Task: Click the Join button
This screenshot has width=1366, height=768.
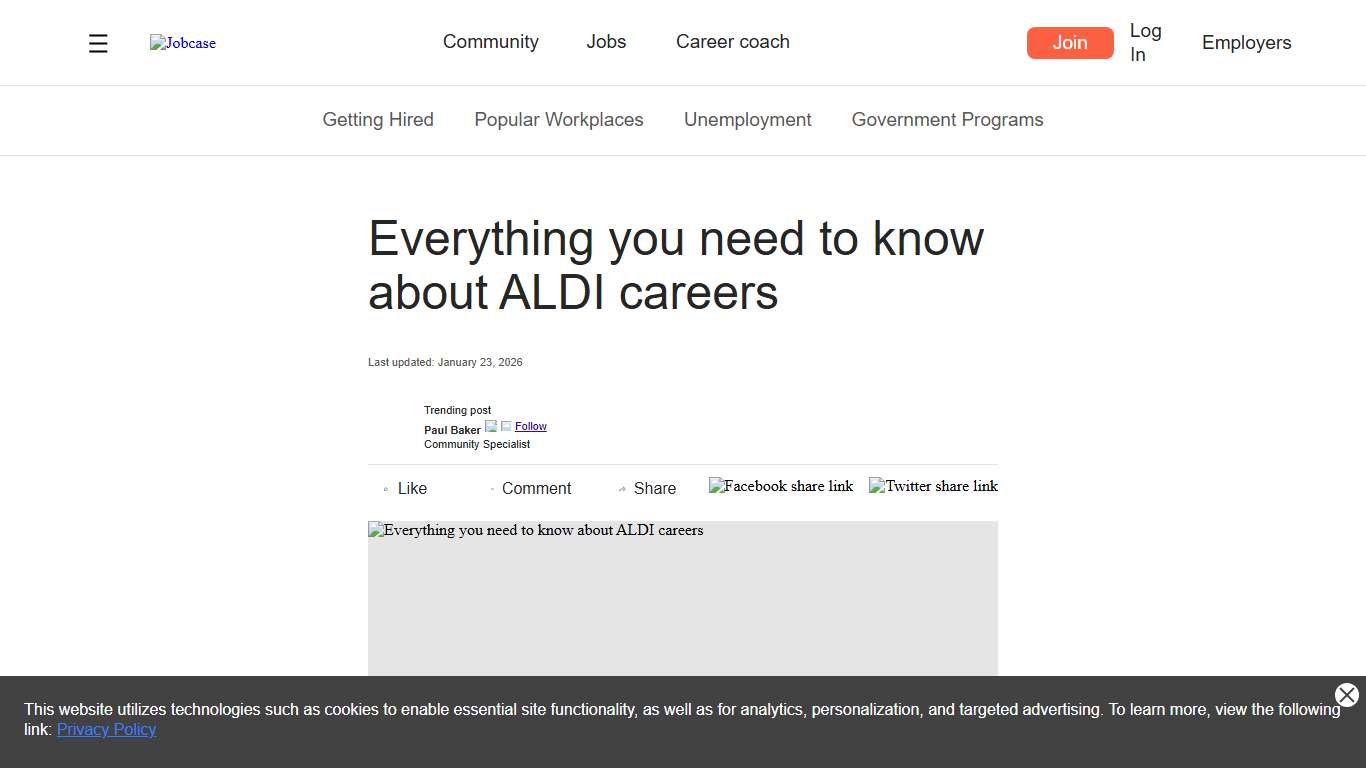Action: coord(1070,43)
